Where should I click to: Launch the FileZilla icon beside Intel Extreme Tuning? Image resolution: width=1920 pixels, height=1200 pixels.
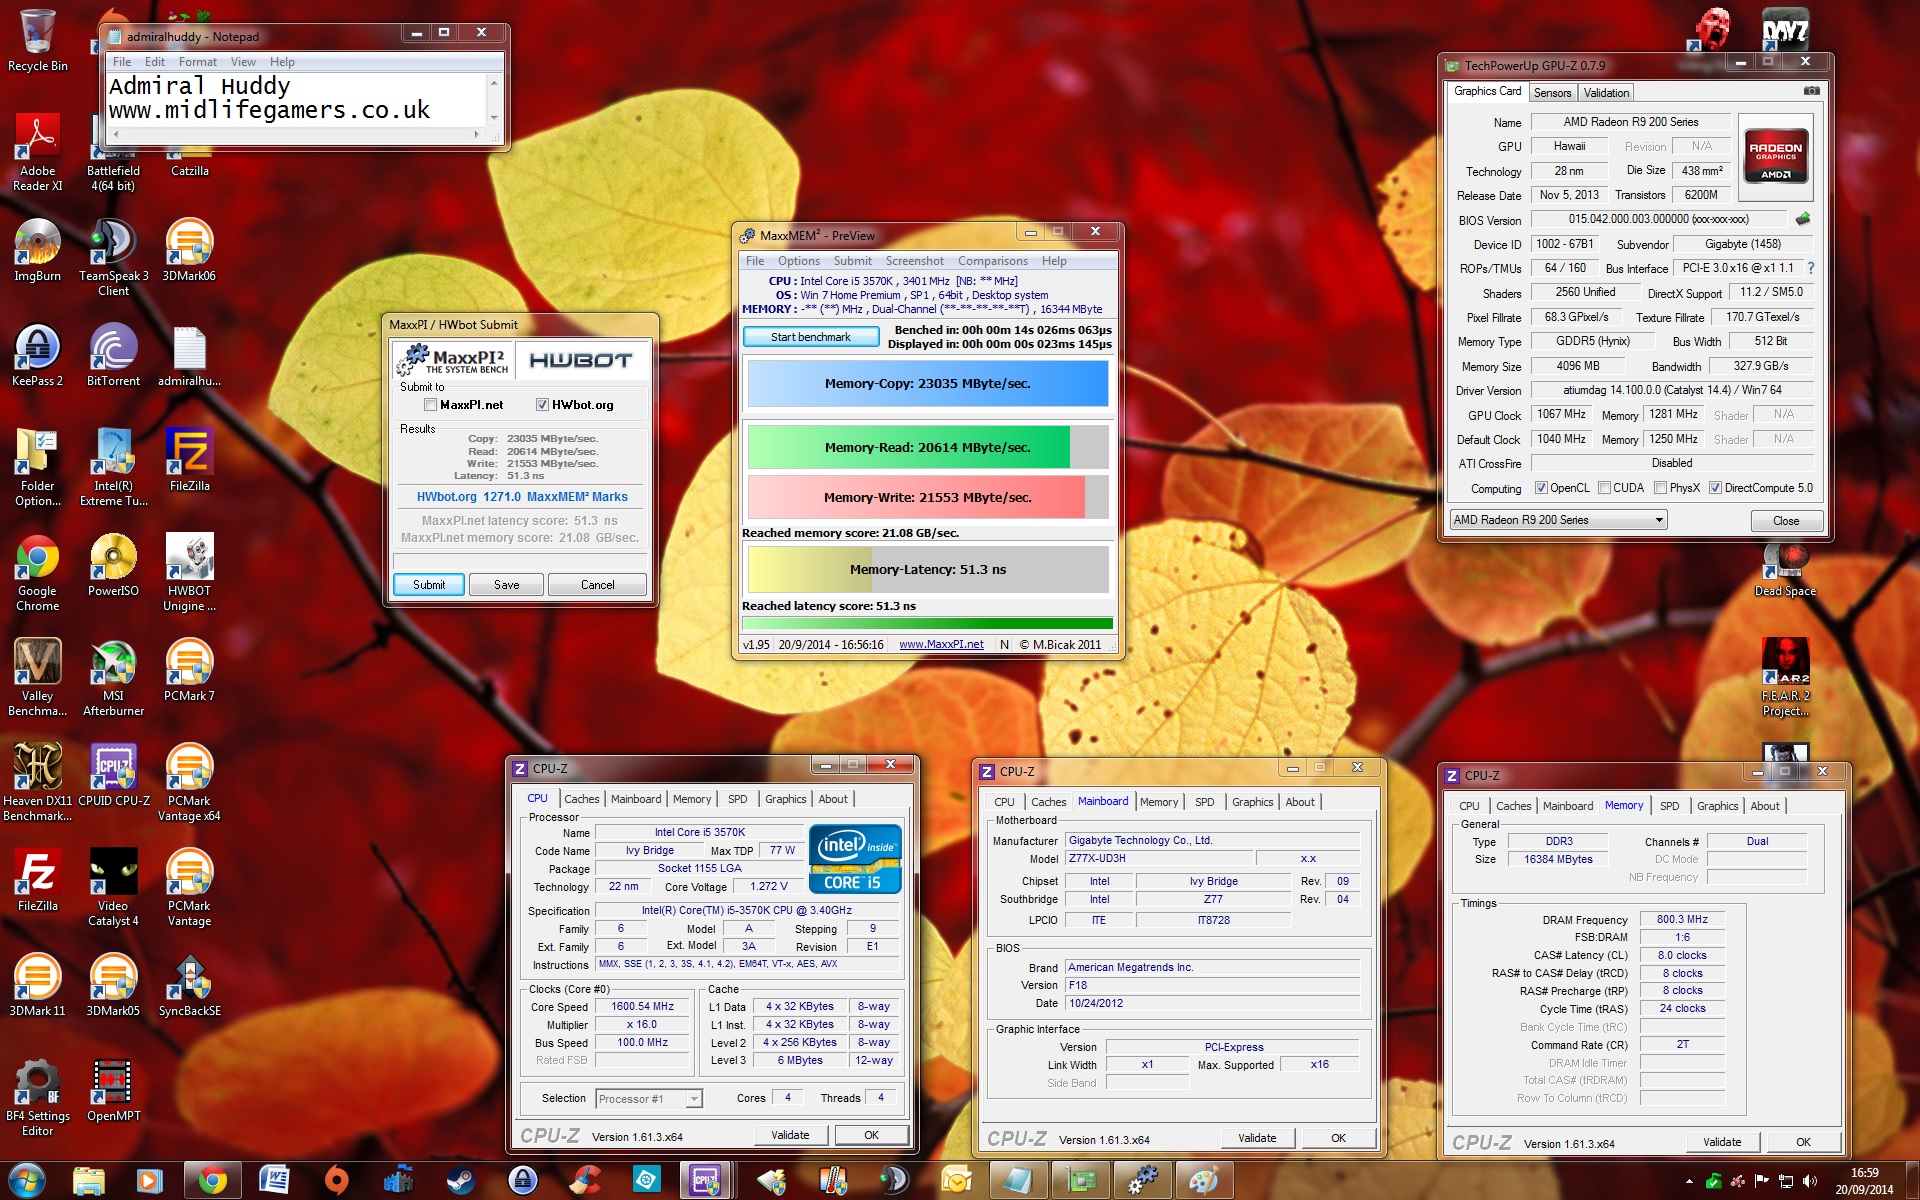pyautogui.click(x=189, y=460)
